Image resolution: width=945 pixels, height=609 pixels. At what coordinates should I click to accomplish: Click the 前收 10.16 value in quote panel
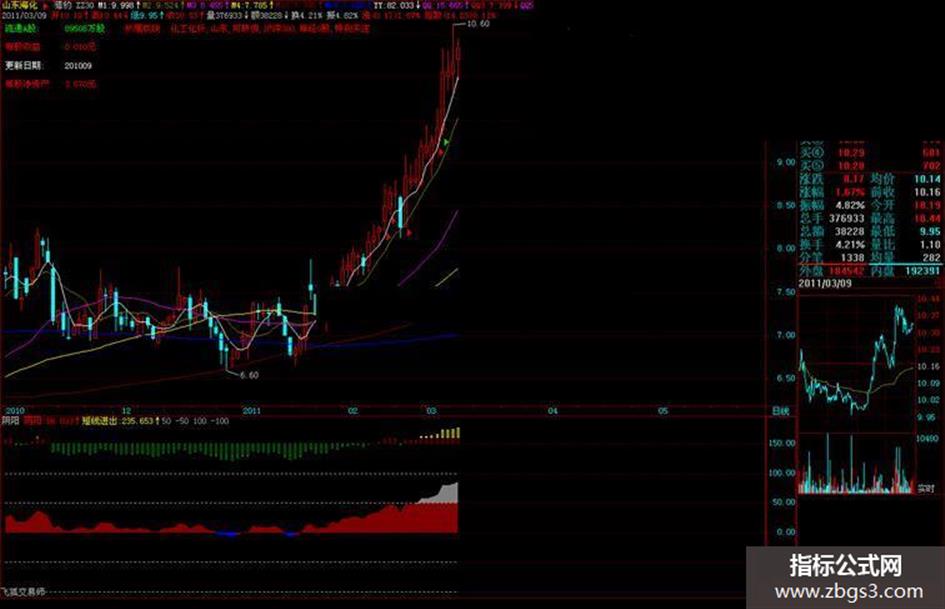coord(927,192)
